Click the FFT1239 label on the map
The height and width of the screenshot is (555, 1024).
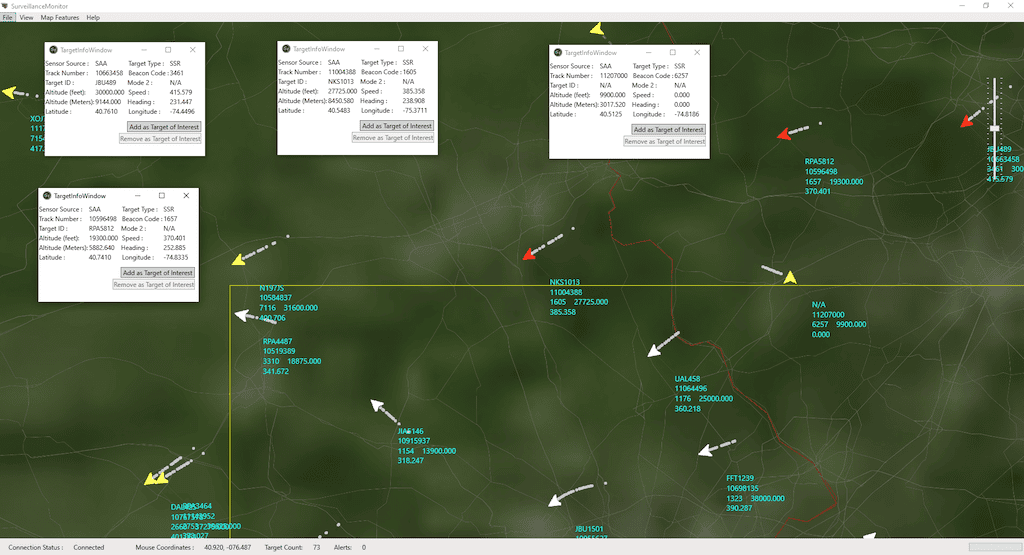click(740, 478)
